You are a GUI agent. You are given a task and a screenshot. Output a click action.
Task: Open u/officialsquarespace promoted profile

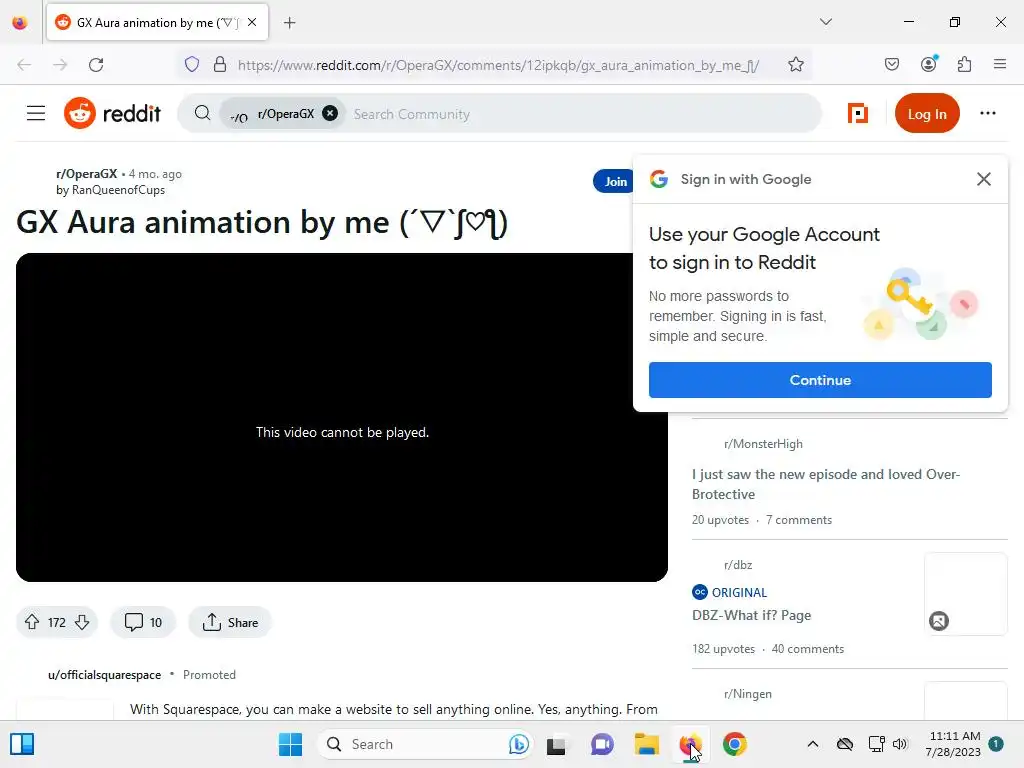(104, 675)
